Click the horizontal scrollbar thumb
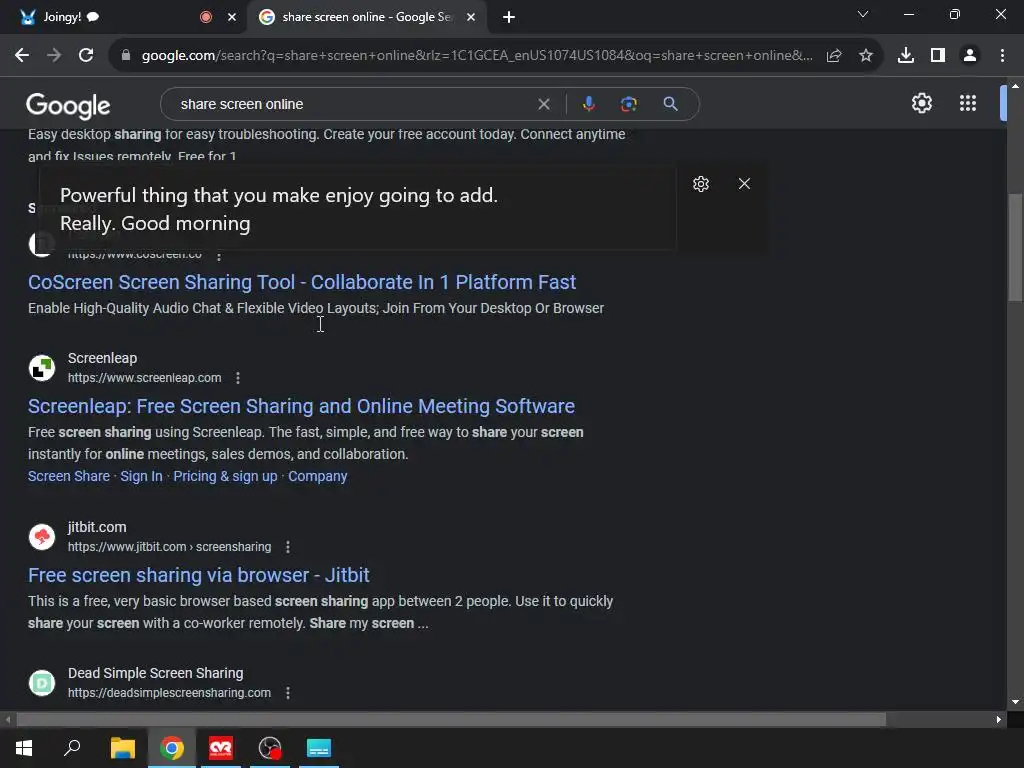1024x768 pixels. tap(451, 720)
